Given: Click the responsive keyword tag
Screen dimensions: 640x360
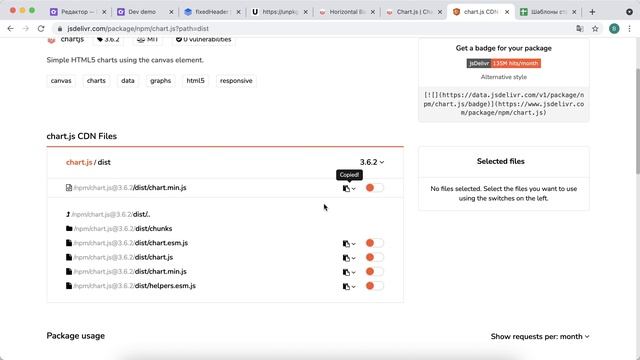Looking at the screenshot, I should [x=236, y=81].
